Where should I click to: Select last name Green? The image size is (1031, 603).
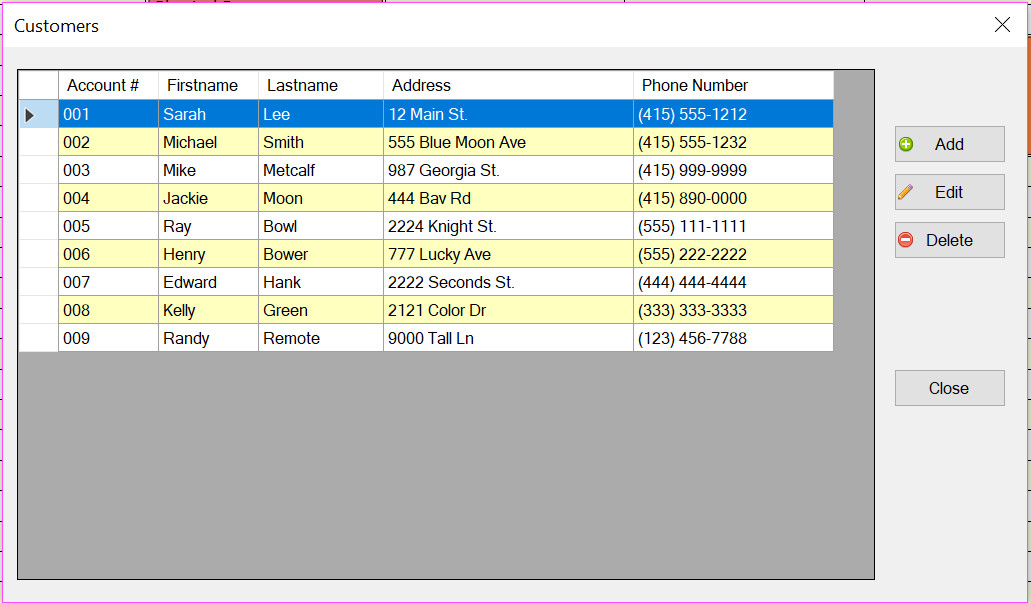[321, 310]
